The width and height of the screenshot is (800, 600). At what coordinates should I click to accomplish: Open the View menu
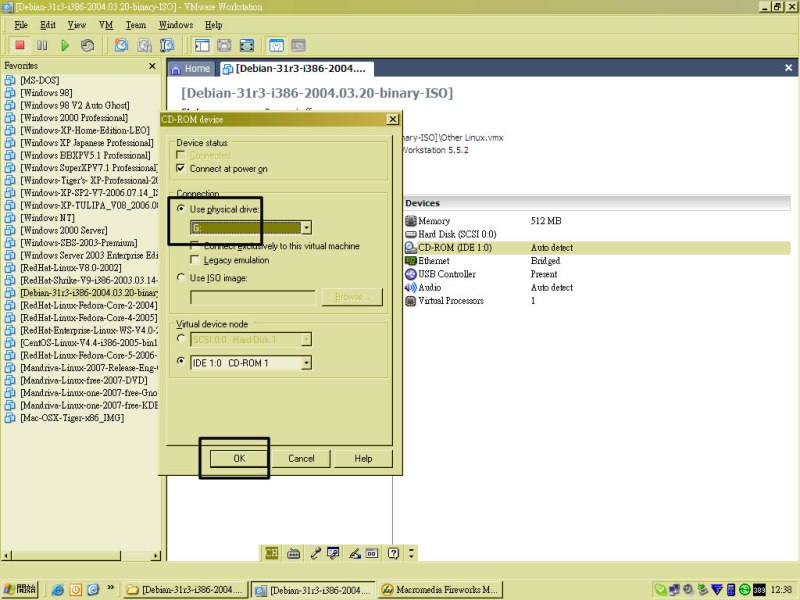click(77, 25)
